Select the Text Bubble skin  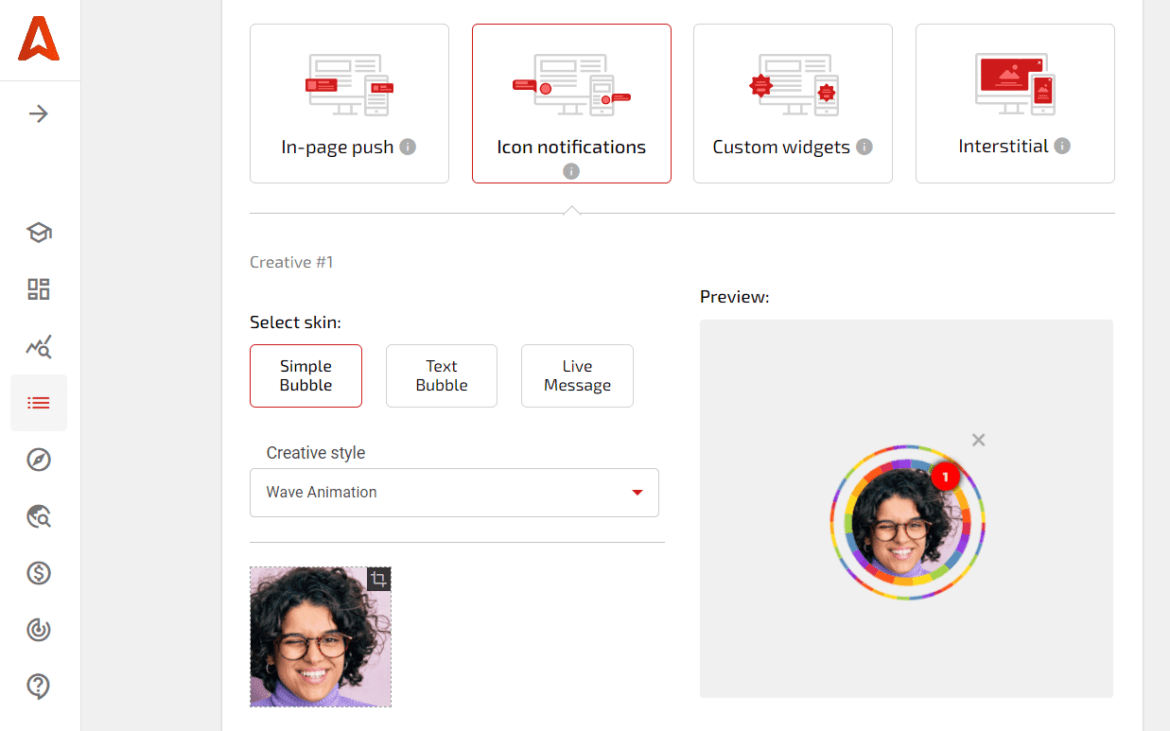[x=441, y=376]
